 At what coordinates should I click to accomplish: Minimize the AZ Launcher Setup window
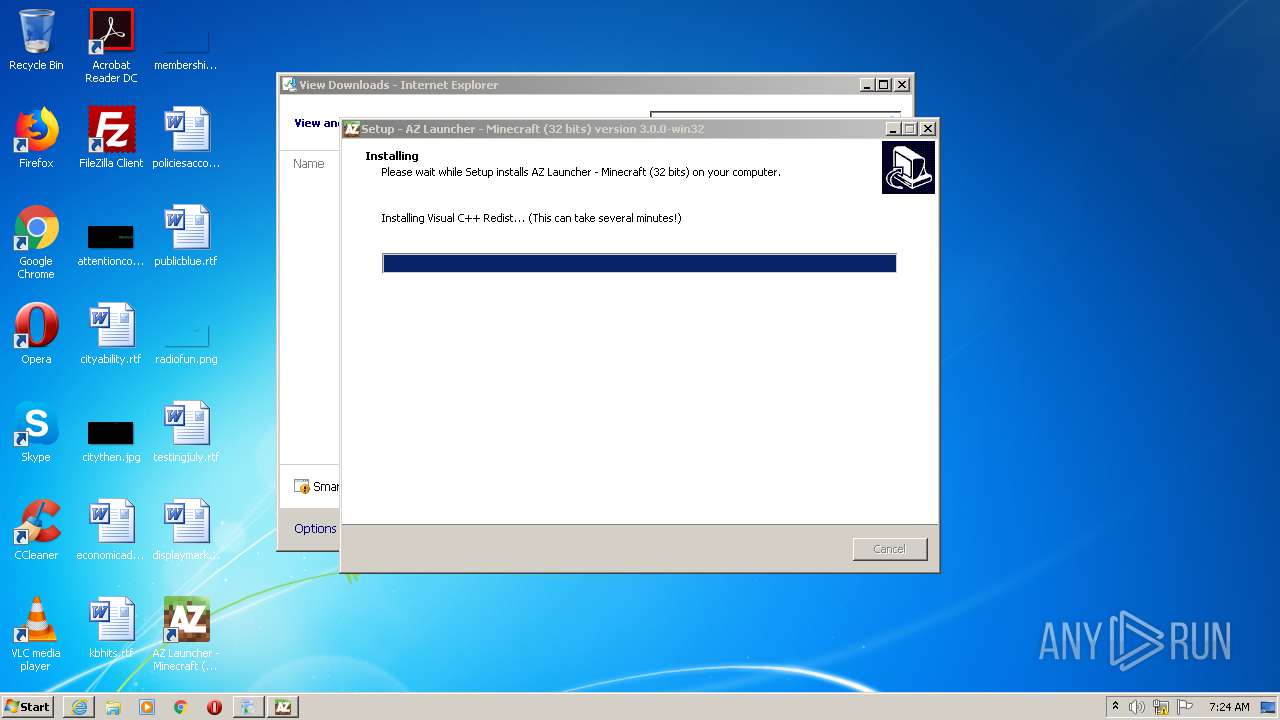[x=892, y=128]
